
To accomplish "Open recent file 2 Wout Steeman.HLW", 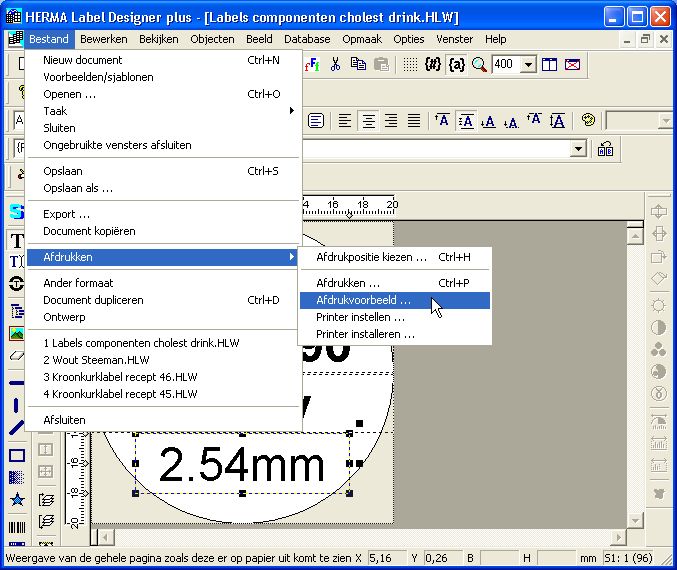I will click(x=96, y=360).
